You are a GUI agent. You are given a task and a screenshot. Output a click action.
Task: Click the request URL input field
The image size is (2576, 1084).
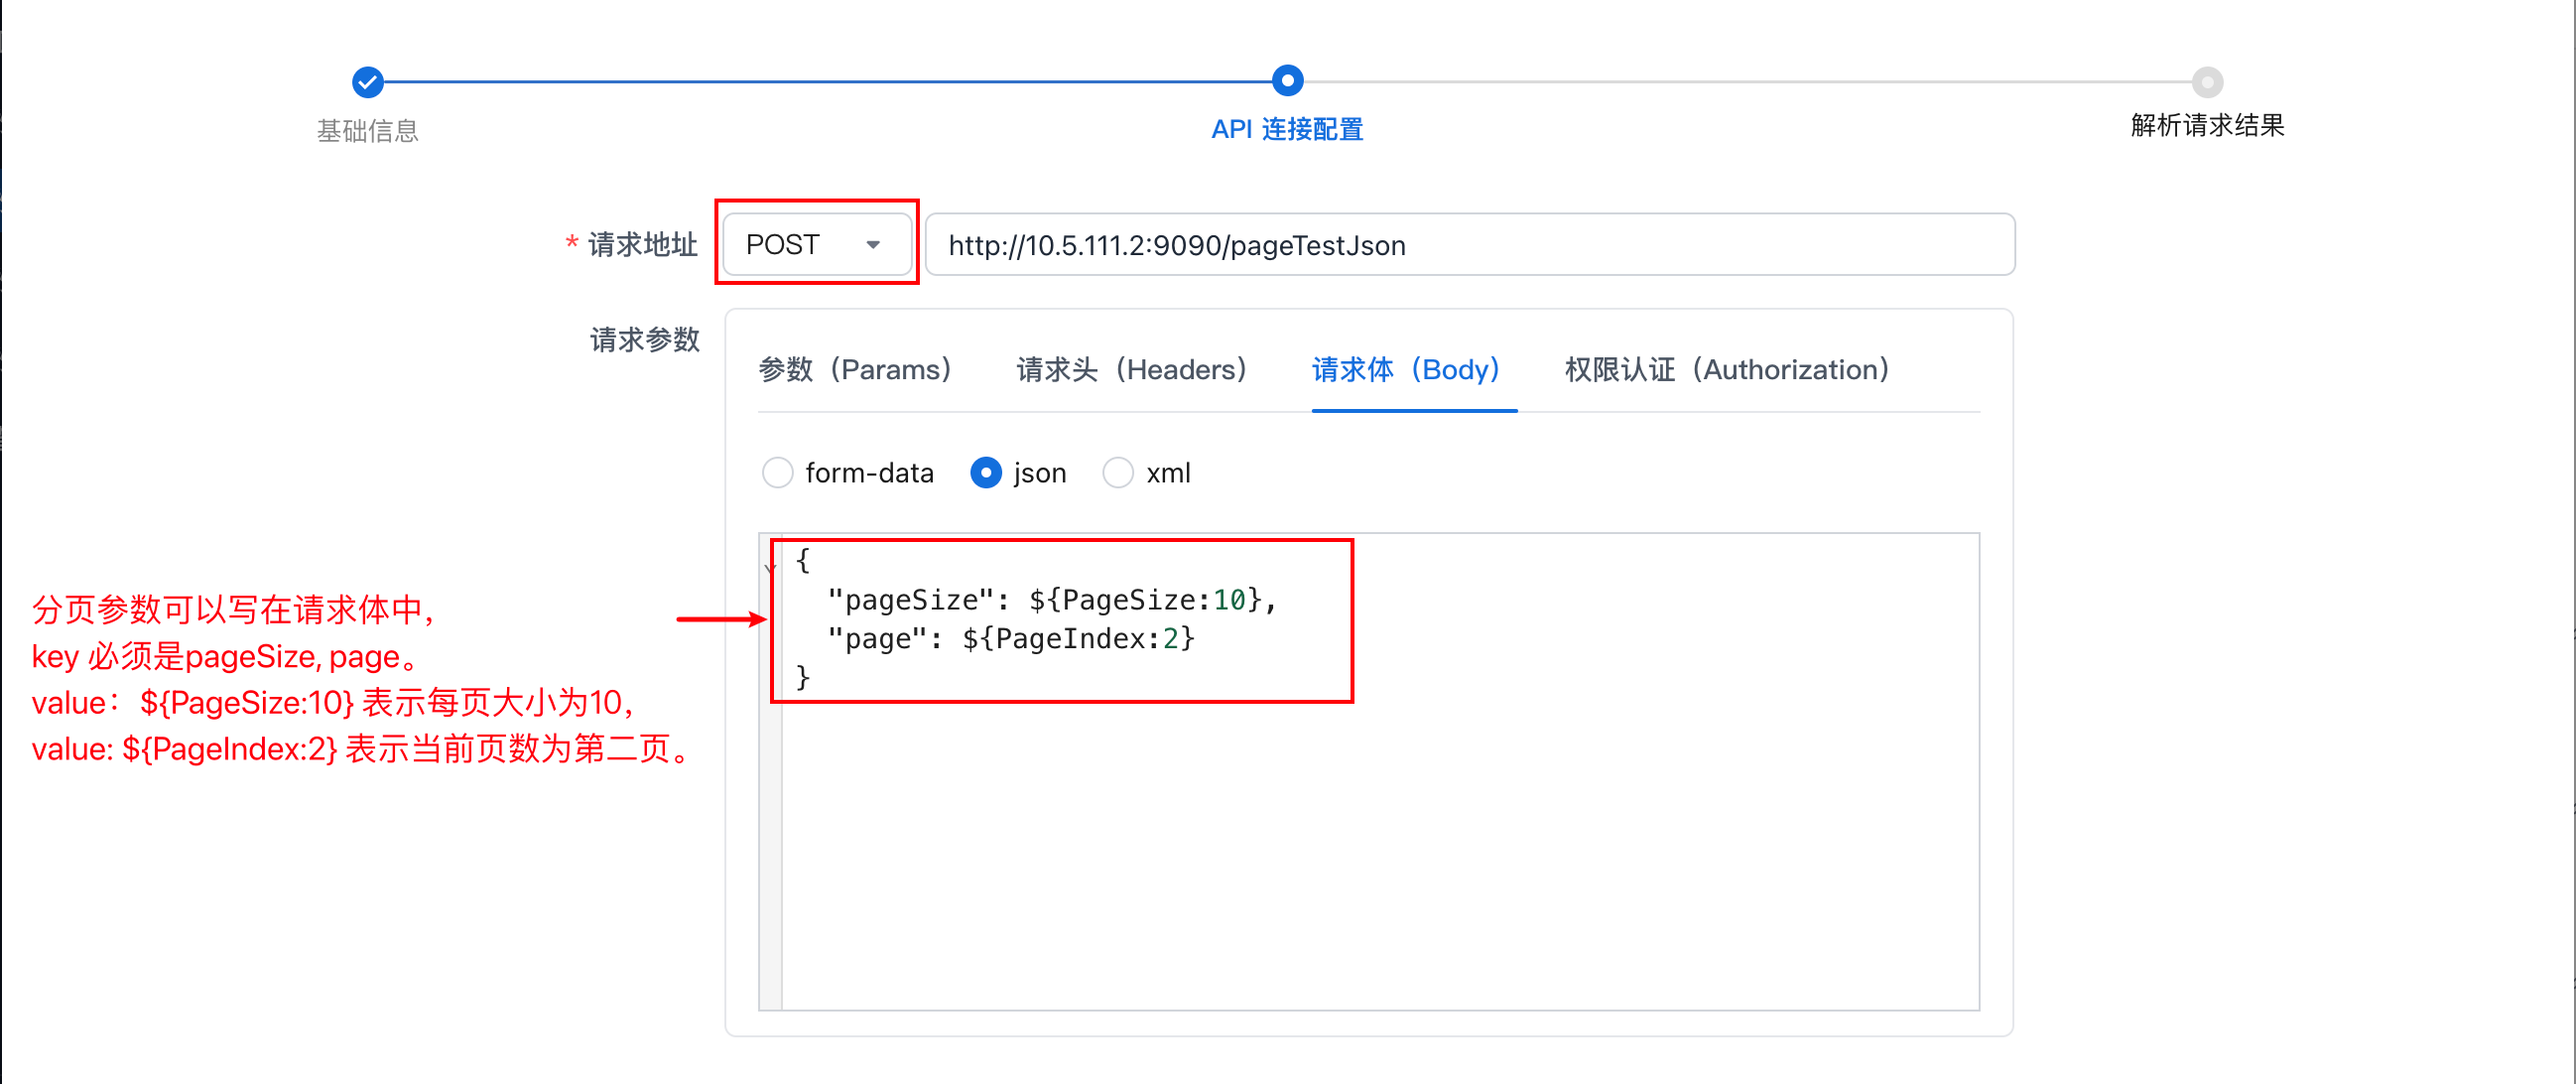[1468, 245]
